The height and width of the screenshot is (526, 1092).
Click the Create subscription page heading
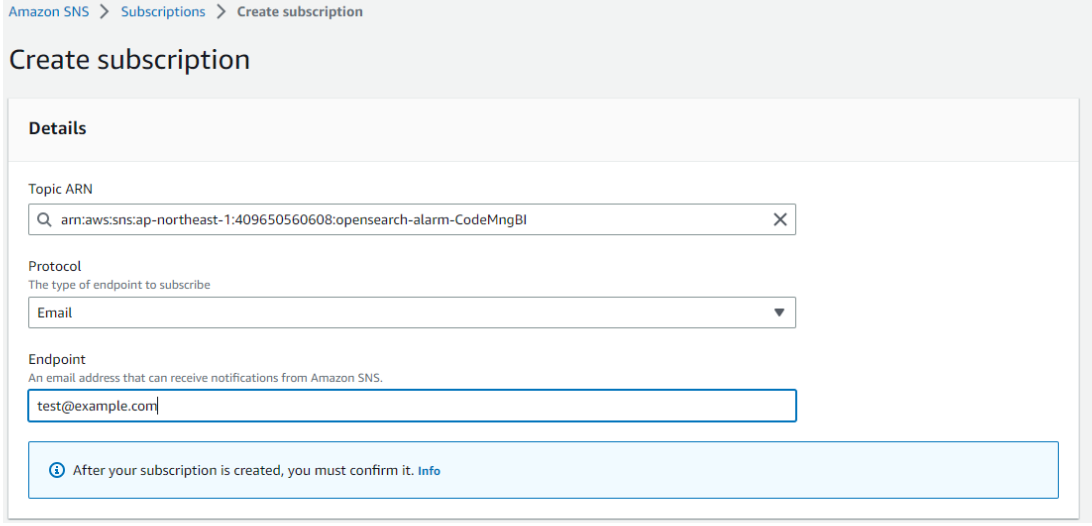[130, 60]
